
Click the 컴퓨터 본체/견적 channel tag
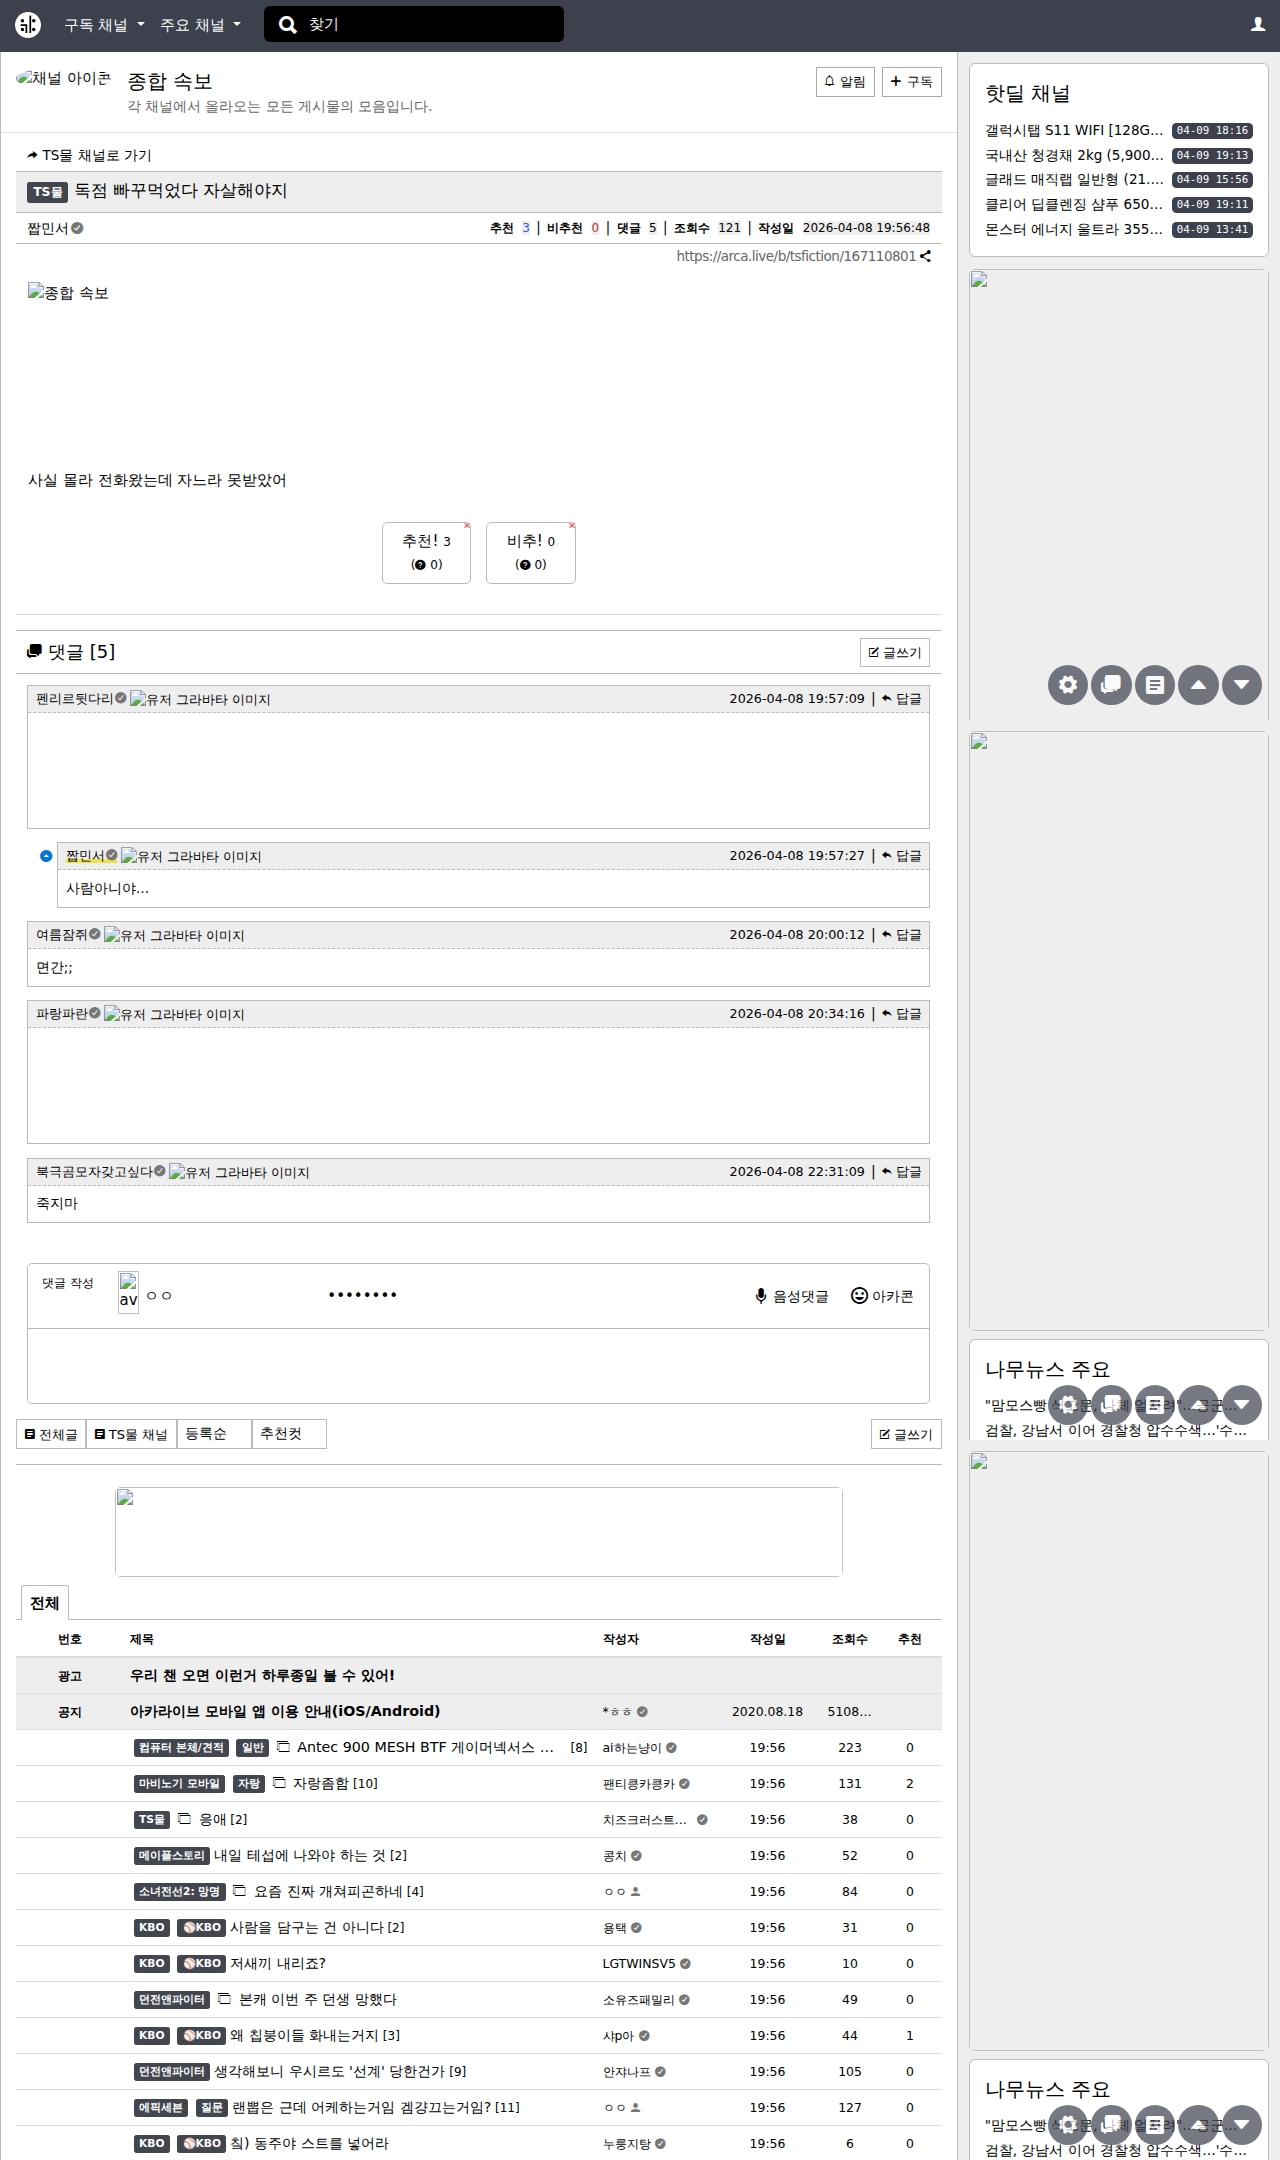181,1747
